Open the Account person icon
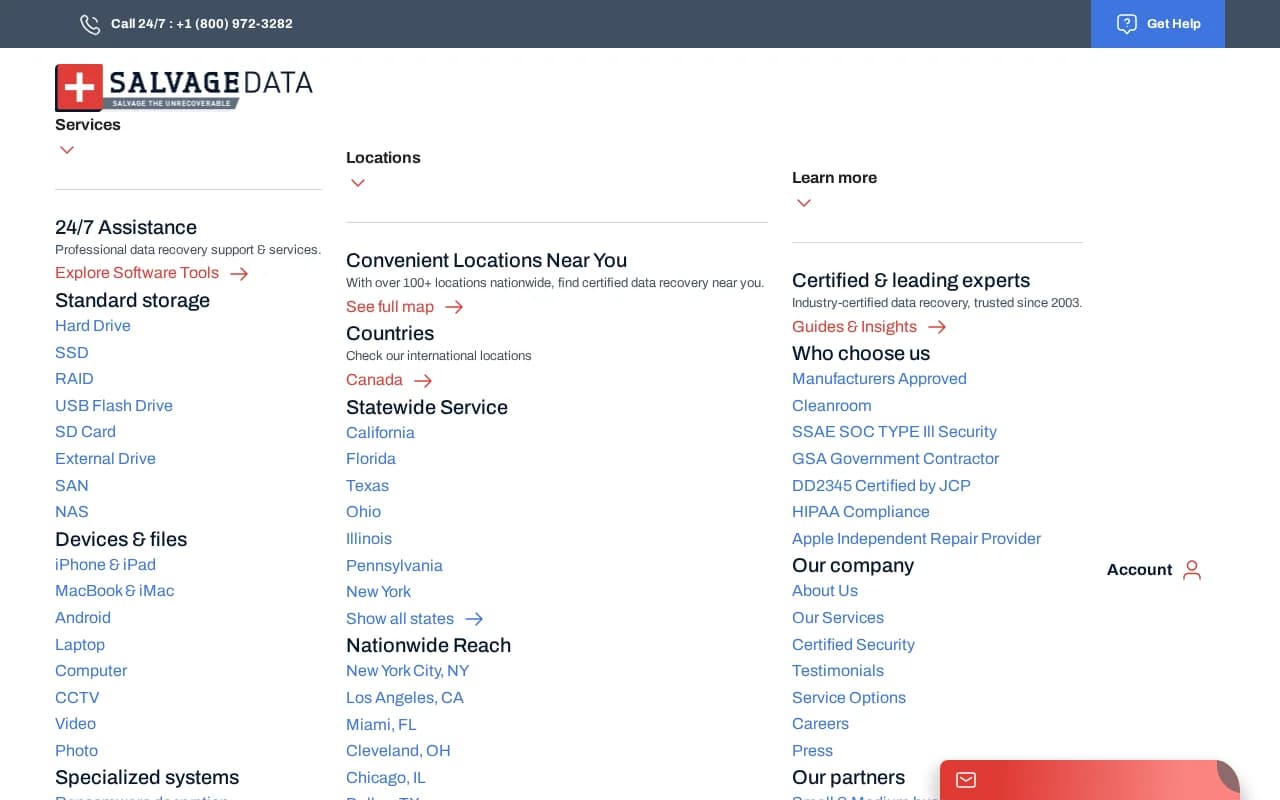The width and height of the screenshot is (1280, 800). (x=1191, y=569)
